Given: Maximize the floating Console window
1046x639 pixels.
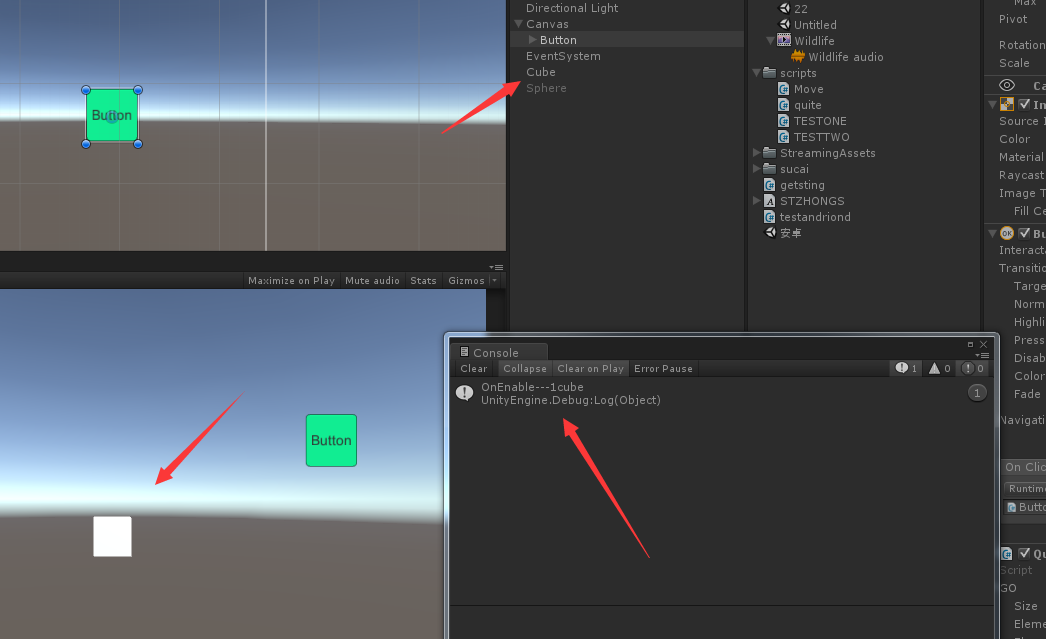Looking at the screenshot, I should (x=970, y=344).
